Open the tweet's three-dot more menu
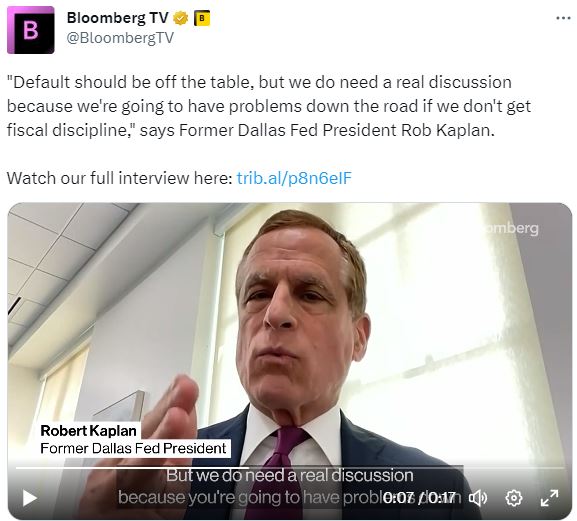The height and width of the screenshot is (521, 577). [x=563, y=18]
